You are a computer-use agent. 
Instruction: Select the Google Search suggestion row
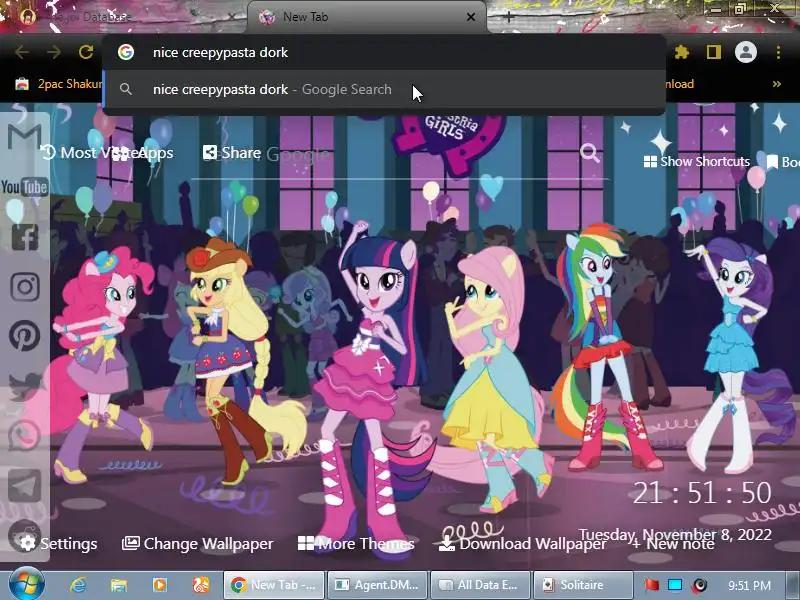click(x=384, y=89)
